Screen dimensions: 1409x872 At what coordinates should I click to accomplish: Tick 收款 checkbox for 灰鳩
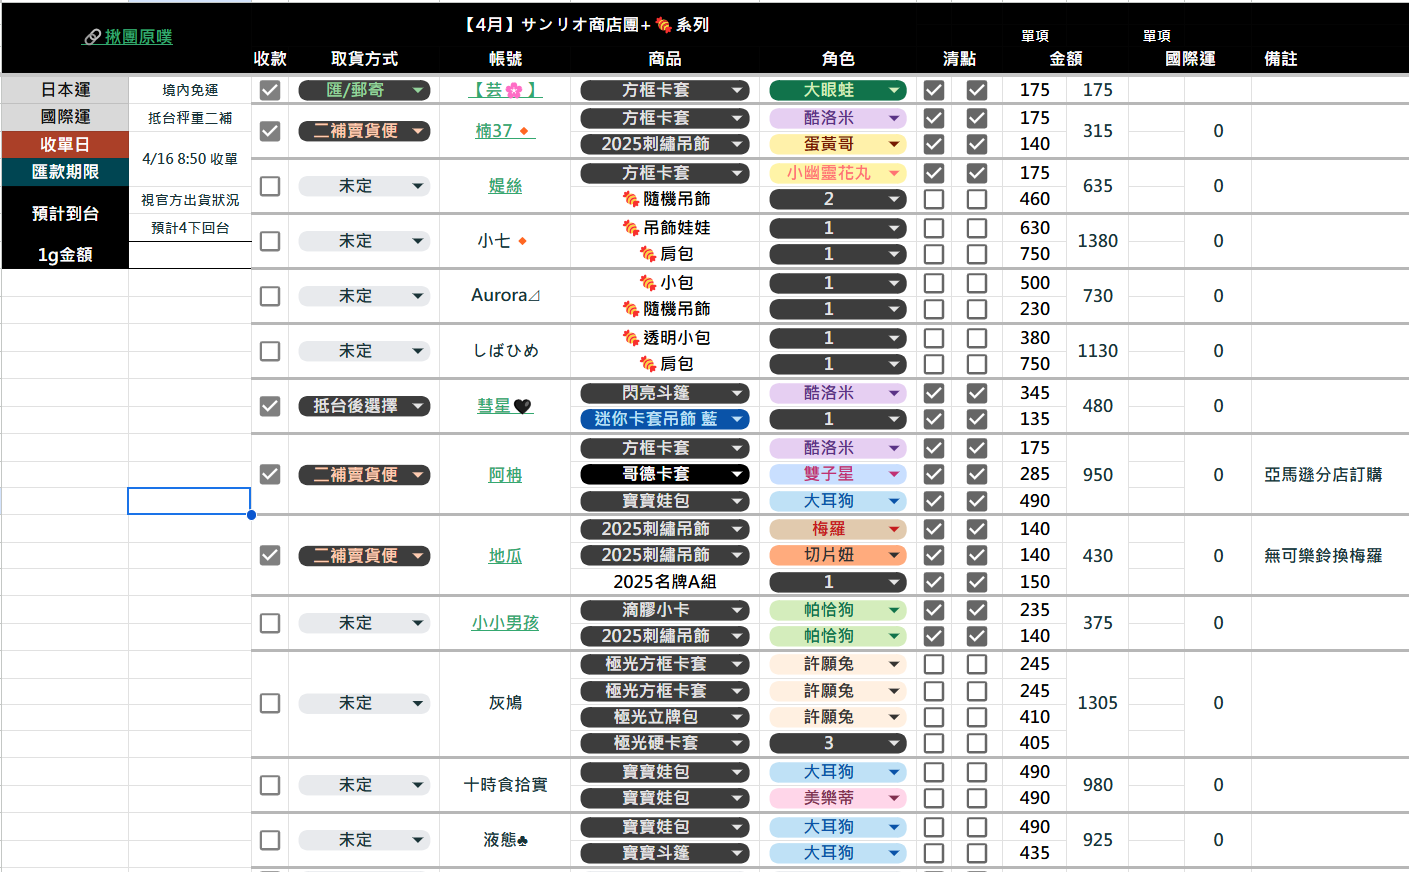(270, 703)
